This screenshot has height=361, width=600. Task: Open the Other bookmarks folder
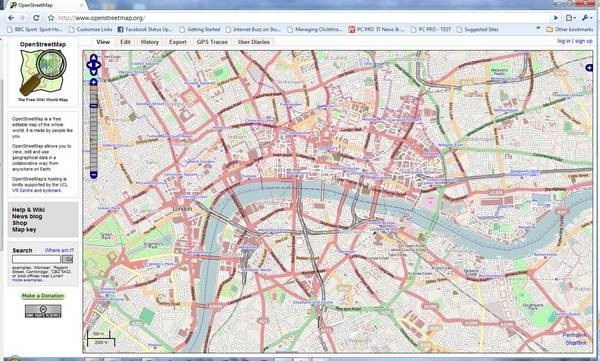click(x=570, y=29)
